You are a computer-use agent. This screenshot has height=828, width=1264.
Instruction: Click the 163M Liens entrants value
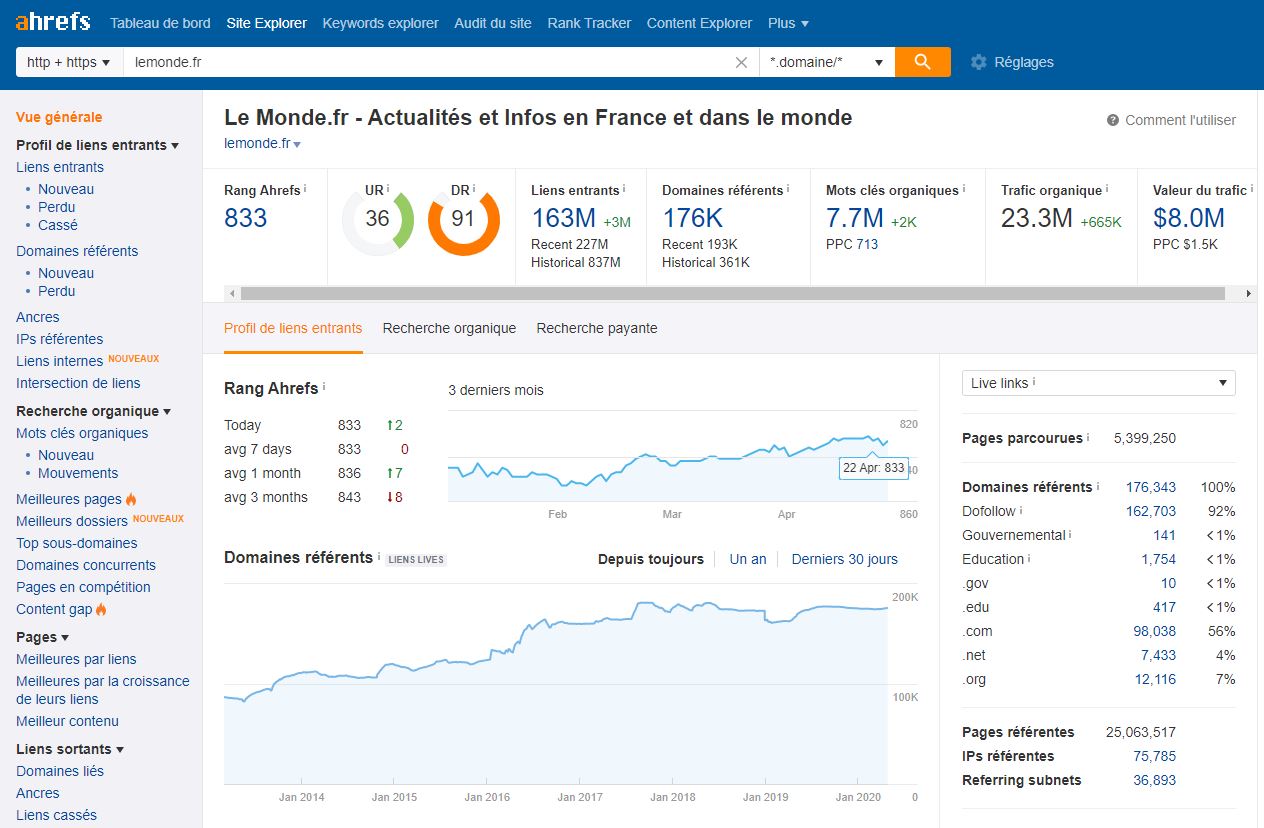pyautogui.click(x=564, y=218)
